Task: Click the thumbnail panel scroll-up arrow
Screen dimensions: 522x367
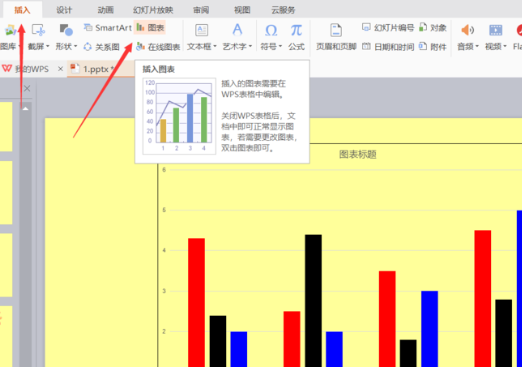Action: 25,109
